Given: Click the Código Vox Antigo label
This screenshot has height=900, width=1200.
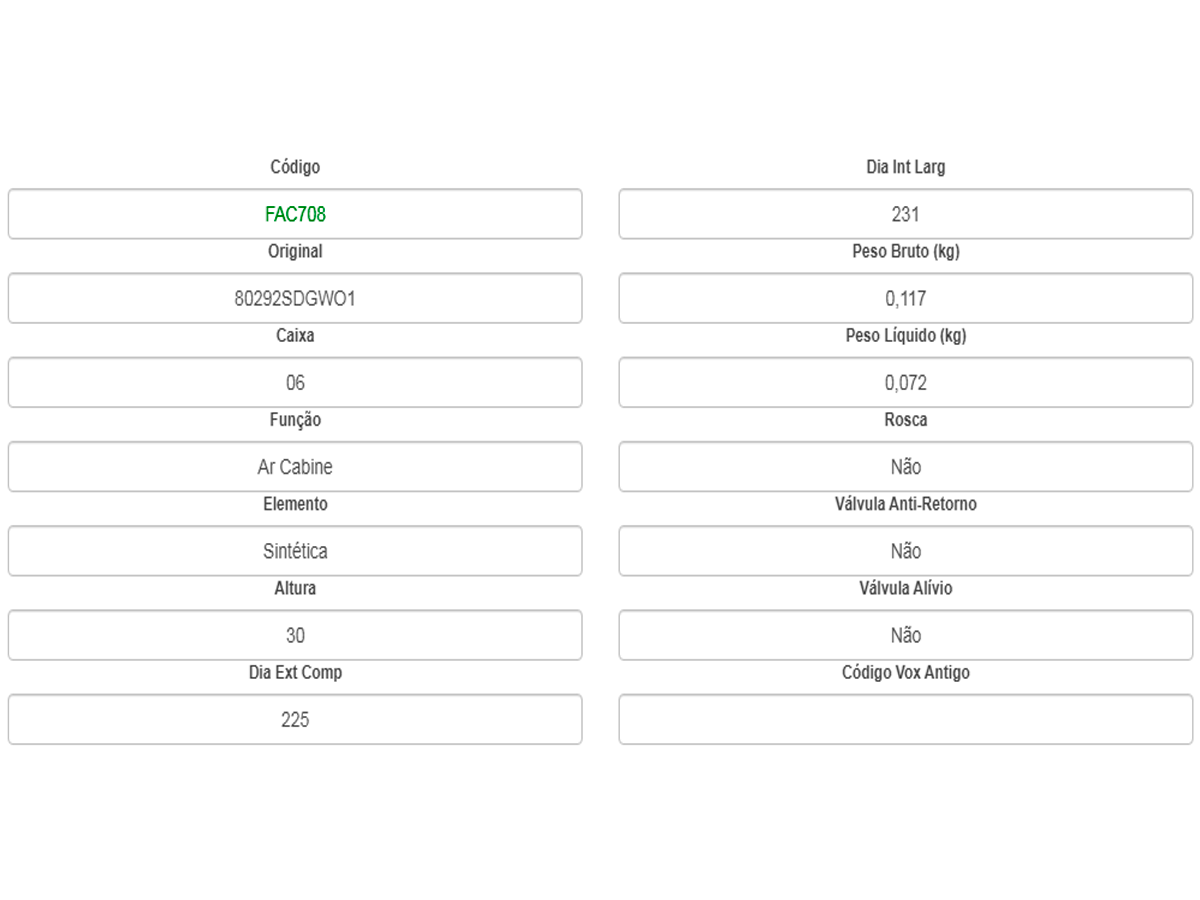Looking at the screenshot, I should click(905, 672).
